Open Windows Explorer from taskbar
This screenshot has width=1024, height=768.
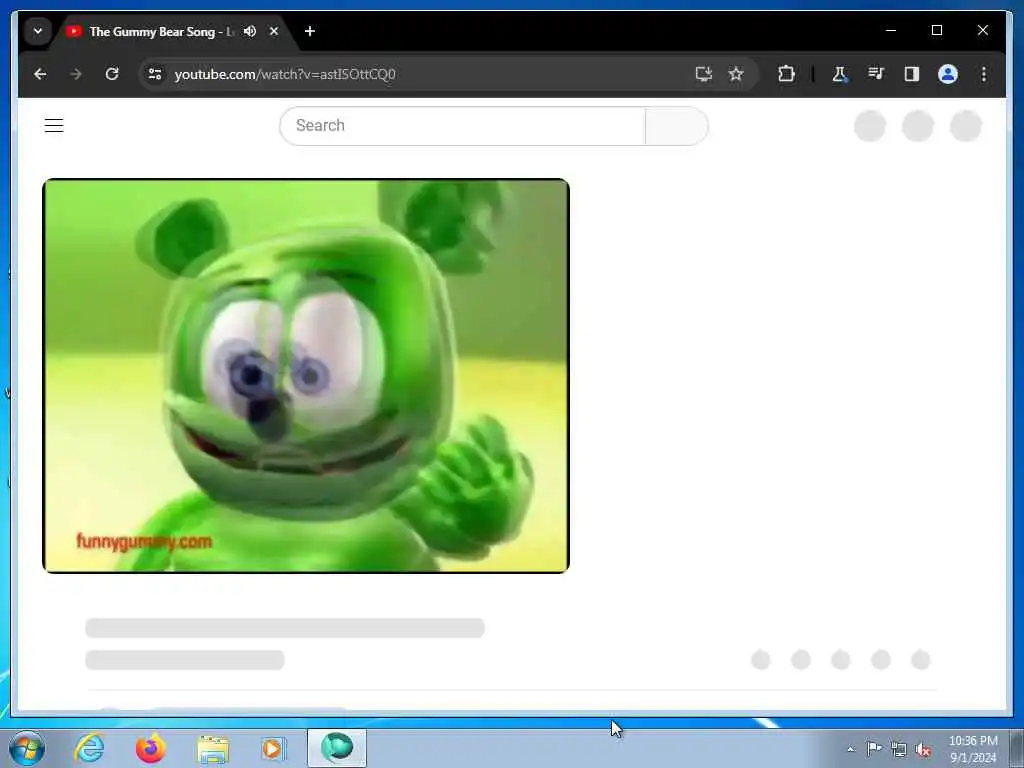[x=213, y=748]
